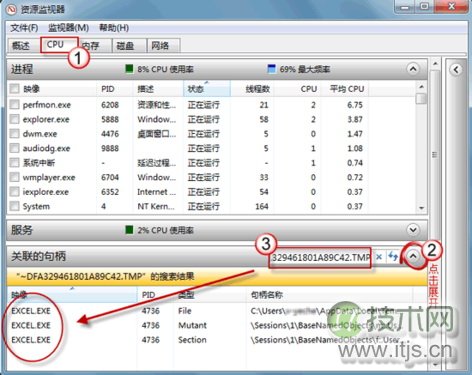The height and width of the screenshot is (375, 472).
Task: Check the iexplore.exe process checkbox
Action: (14, 192)
